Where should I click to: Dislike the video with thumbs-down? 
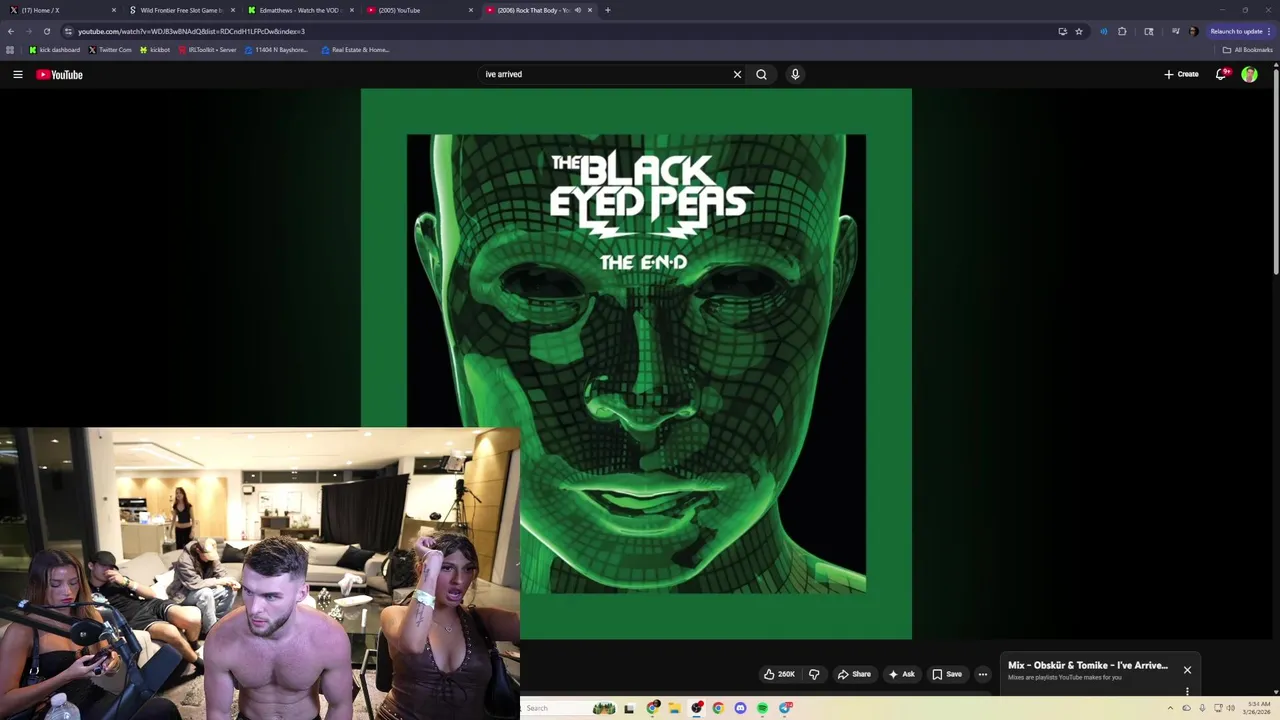814,674
